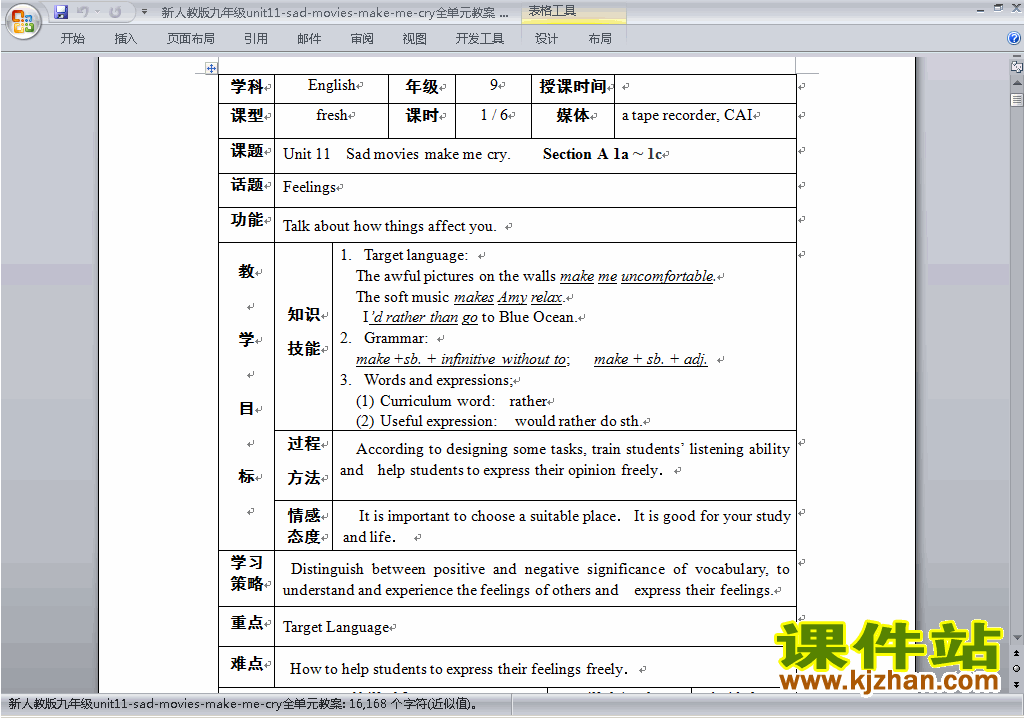Open the Select Browse Object button

(1017, 668)
